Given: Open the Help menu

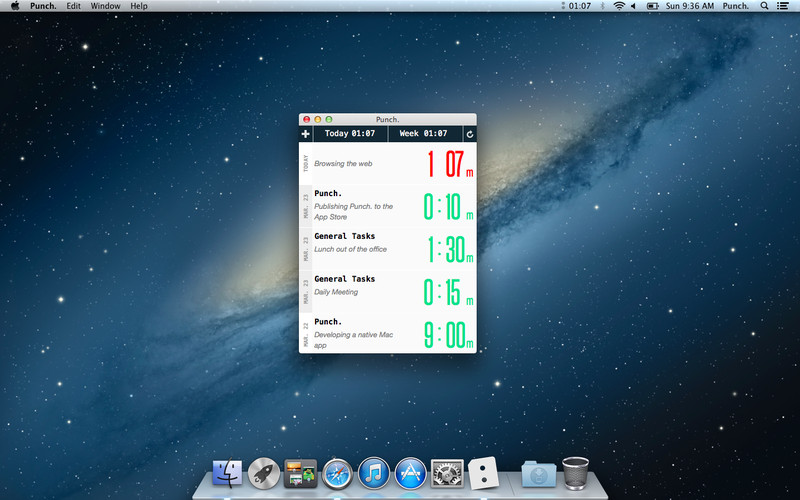Looking at the screenshot, I should coord(139,6).
